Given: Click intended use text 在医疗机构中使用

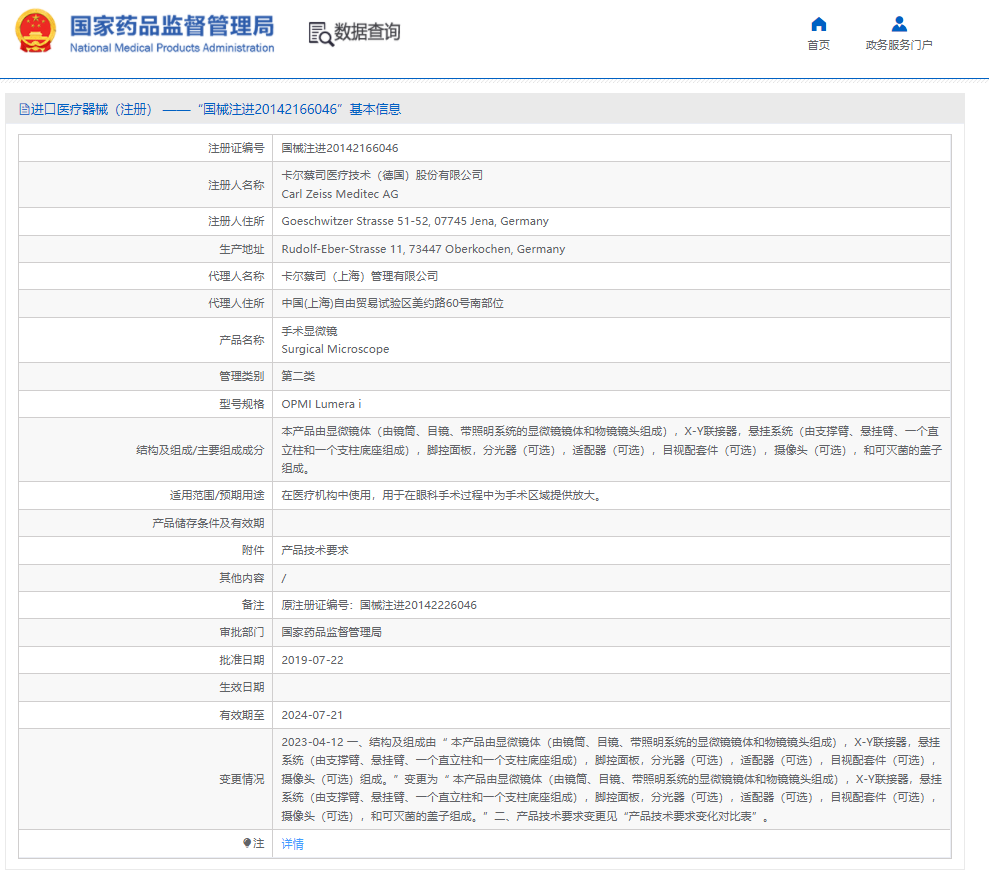Looking at the screenshot, I should 442,496.
